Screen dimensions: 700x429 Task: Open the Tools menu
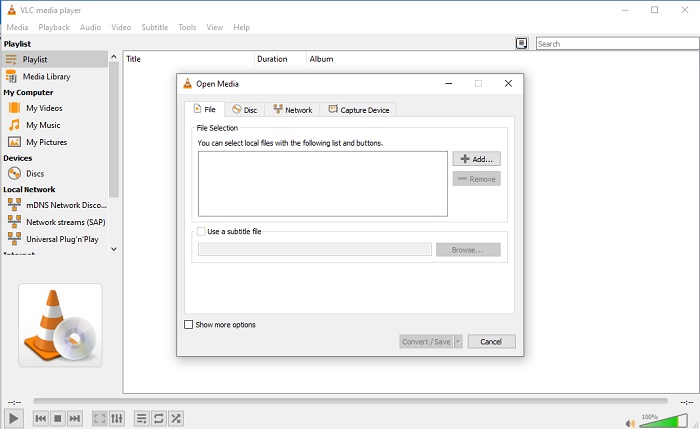[x=187, y=27]
